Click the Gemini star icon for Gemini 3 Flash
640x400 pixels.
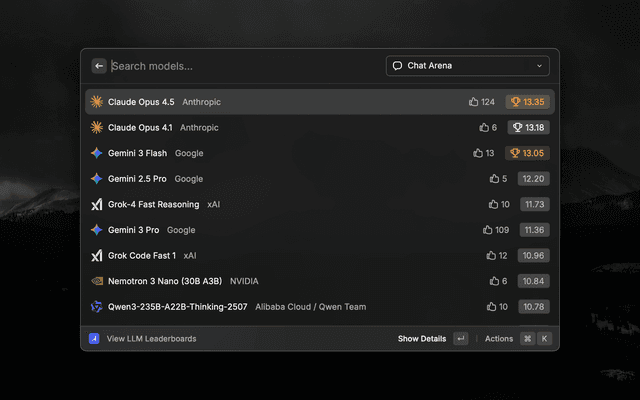[x=97, y=153]
